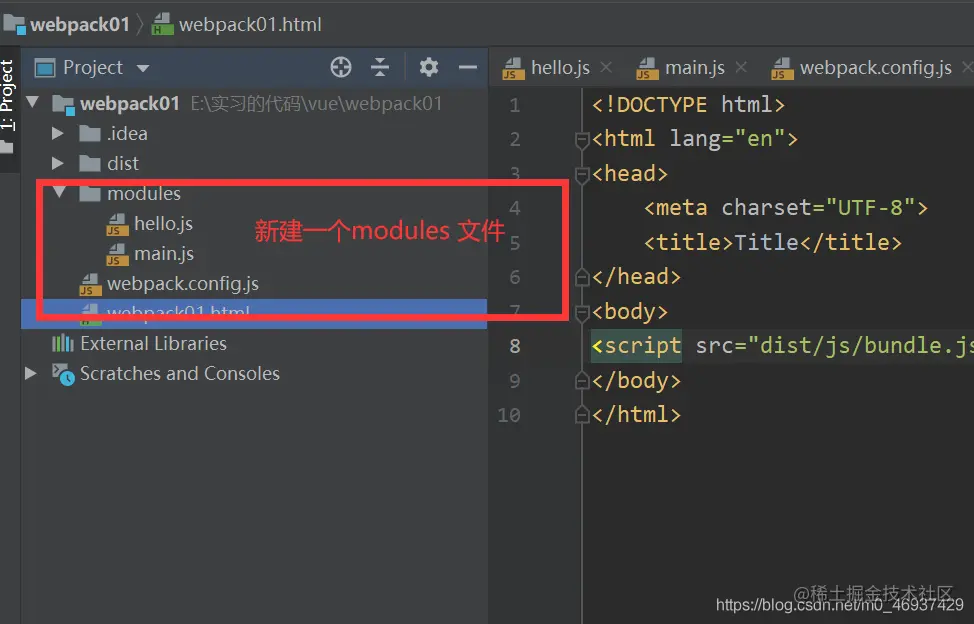Image resolution: width=974 pixels, height=624 pixels.
Task: Fold the head tag at line 3
Action: (582, 175)
